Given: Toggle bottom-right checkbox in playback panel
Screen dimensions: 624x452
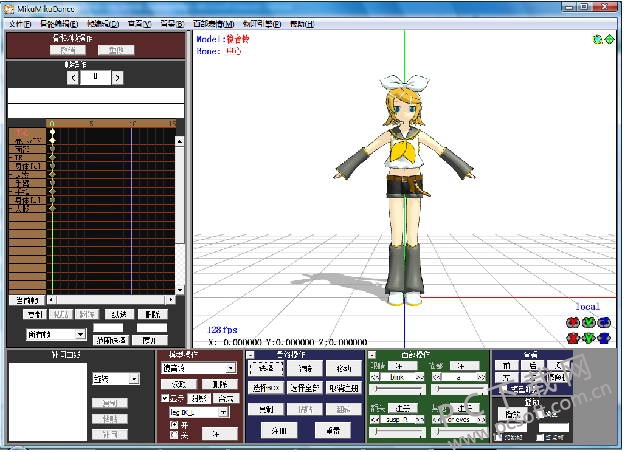Looking at the screenshot, I should [x=540, y=437].
